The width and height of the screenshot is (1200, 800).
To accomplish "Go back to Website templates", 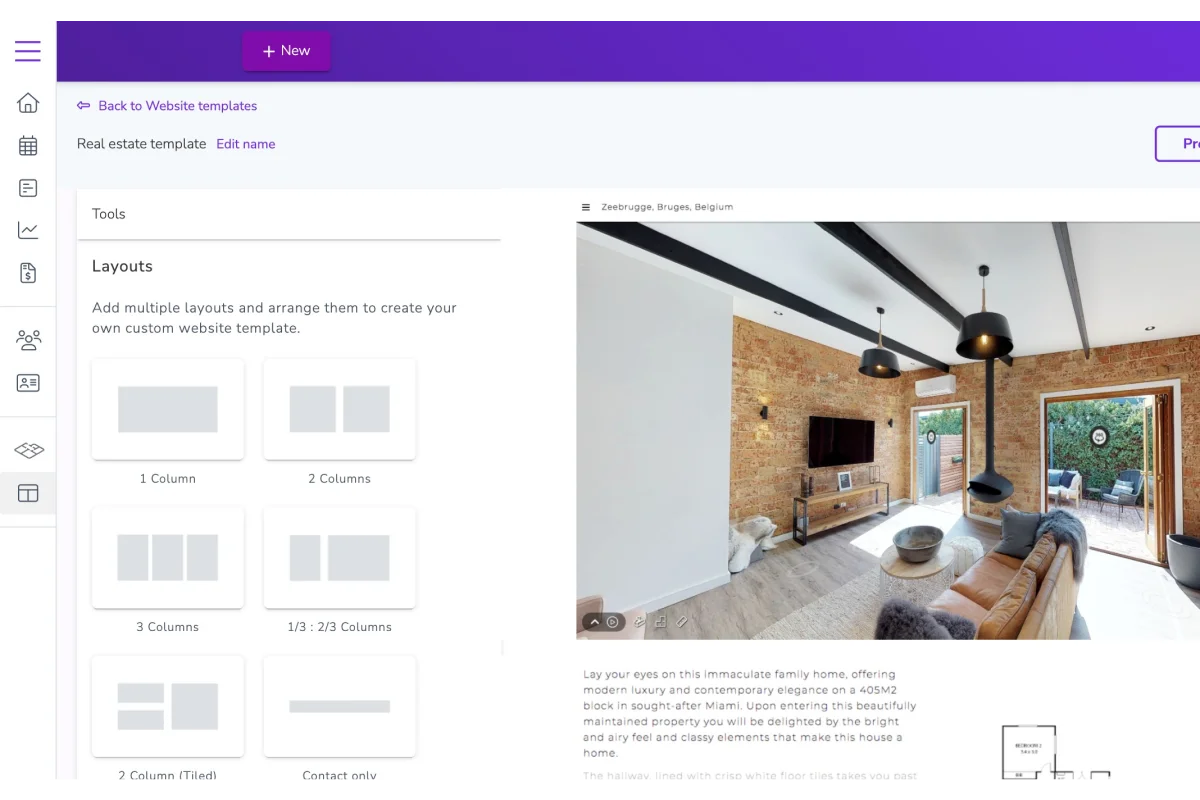I will (167, 106).
